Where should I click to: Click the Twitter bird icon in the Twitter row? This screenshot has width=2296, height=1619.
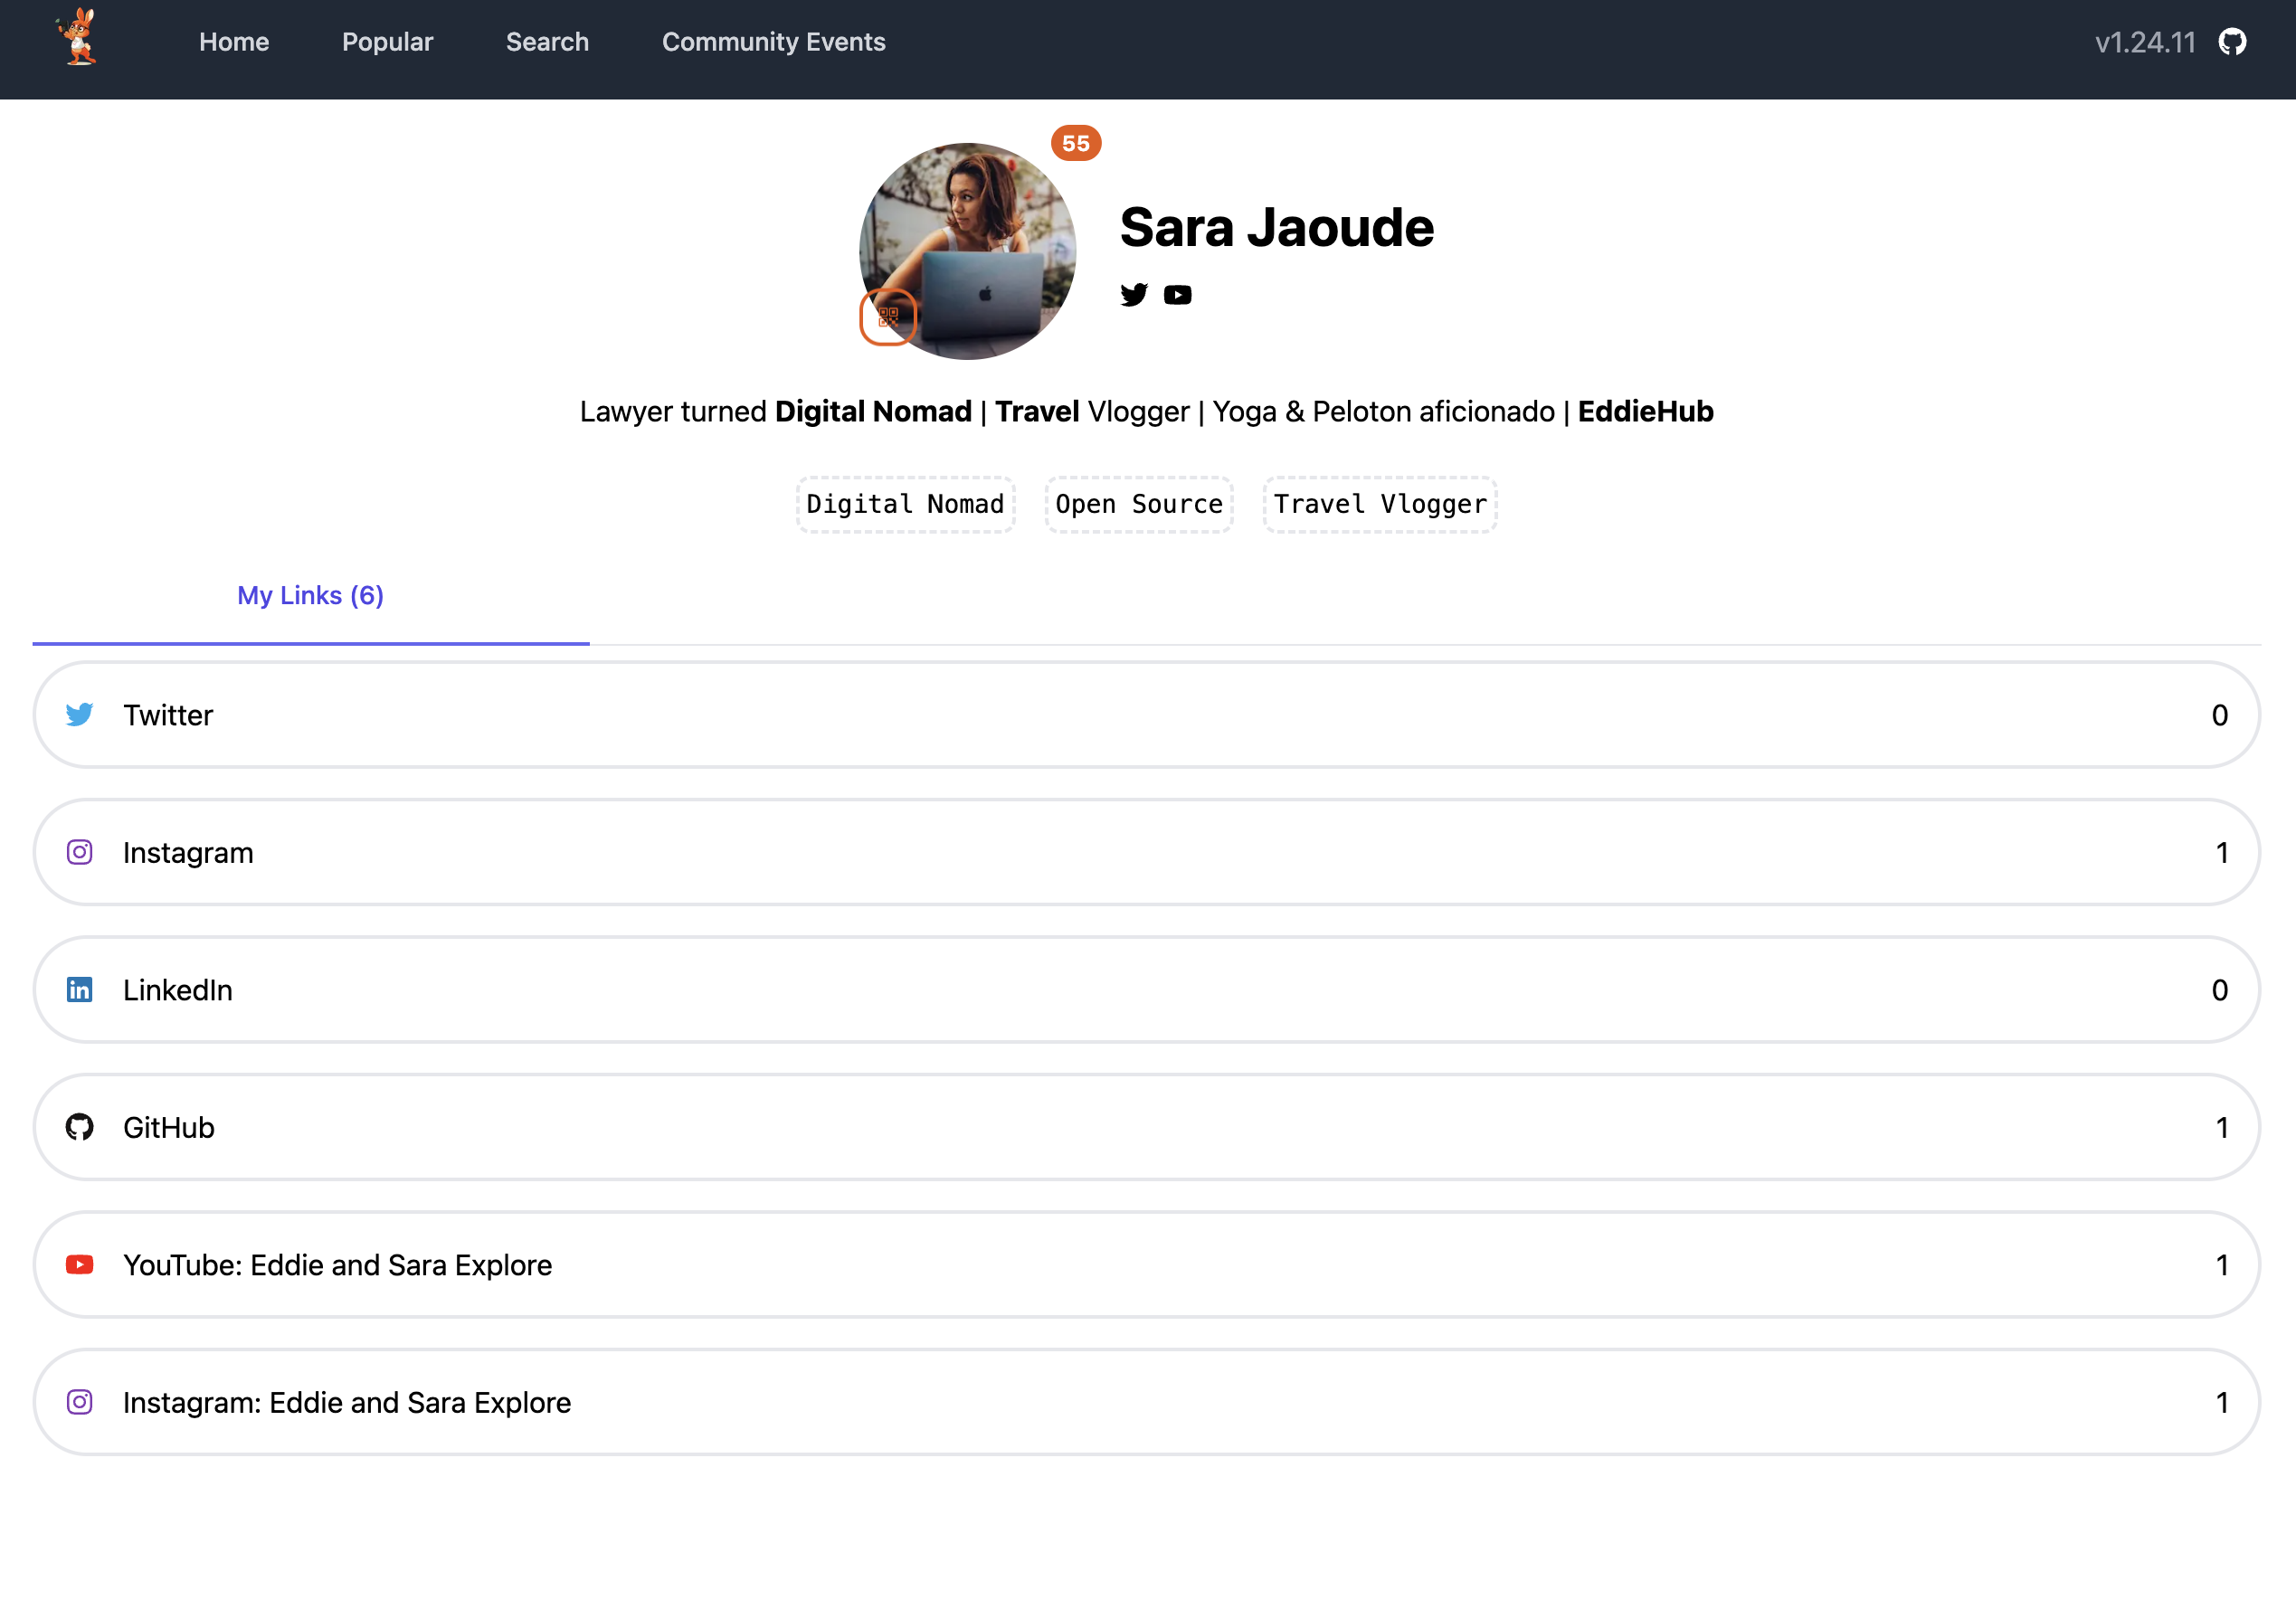[80, 715]
